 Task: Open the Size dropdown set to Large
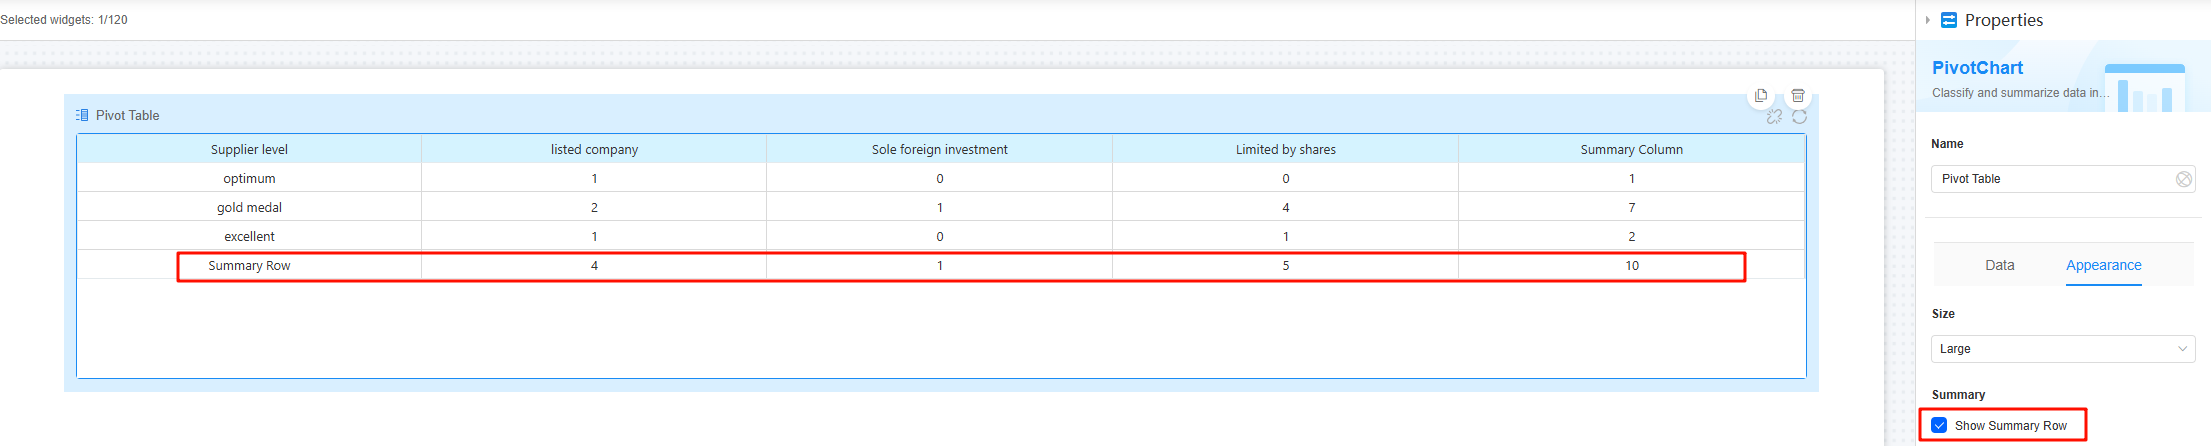[2063, 349]
